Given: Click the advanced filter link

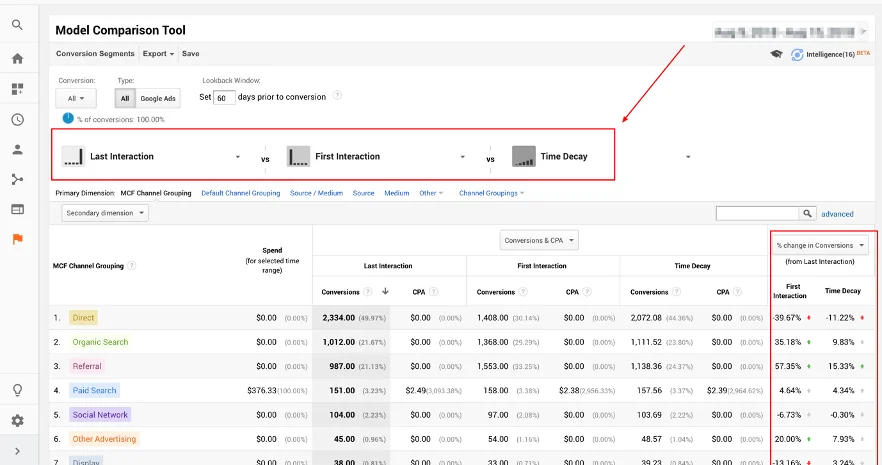Looking at the screenshot, I should pyautogui.click(x=837, y=214).
